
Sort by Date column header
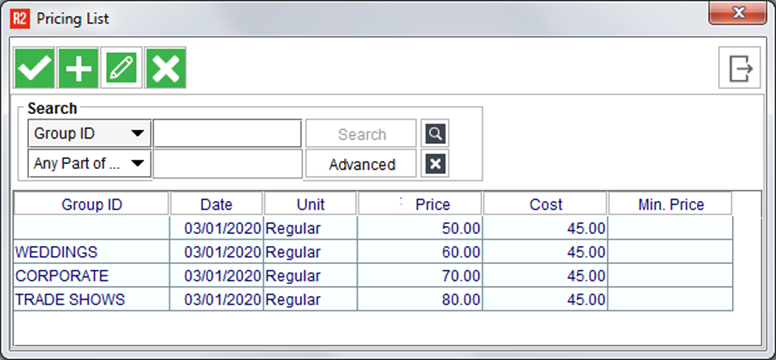point(216,204)
